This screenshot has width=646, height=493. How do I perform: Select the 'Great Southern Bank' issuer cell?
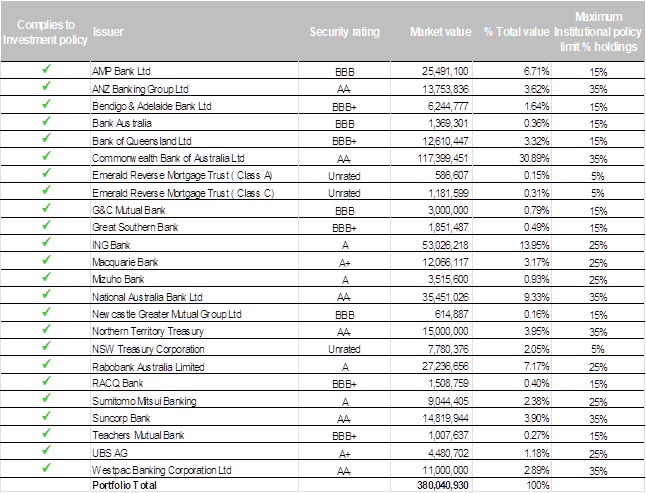pos(135,227)
